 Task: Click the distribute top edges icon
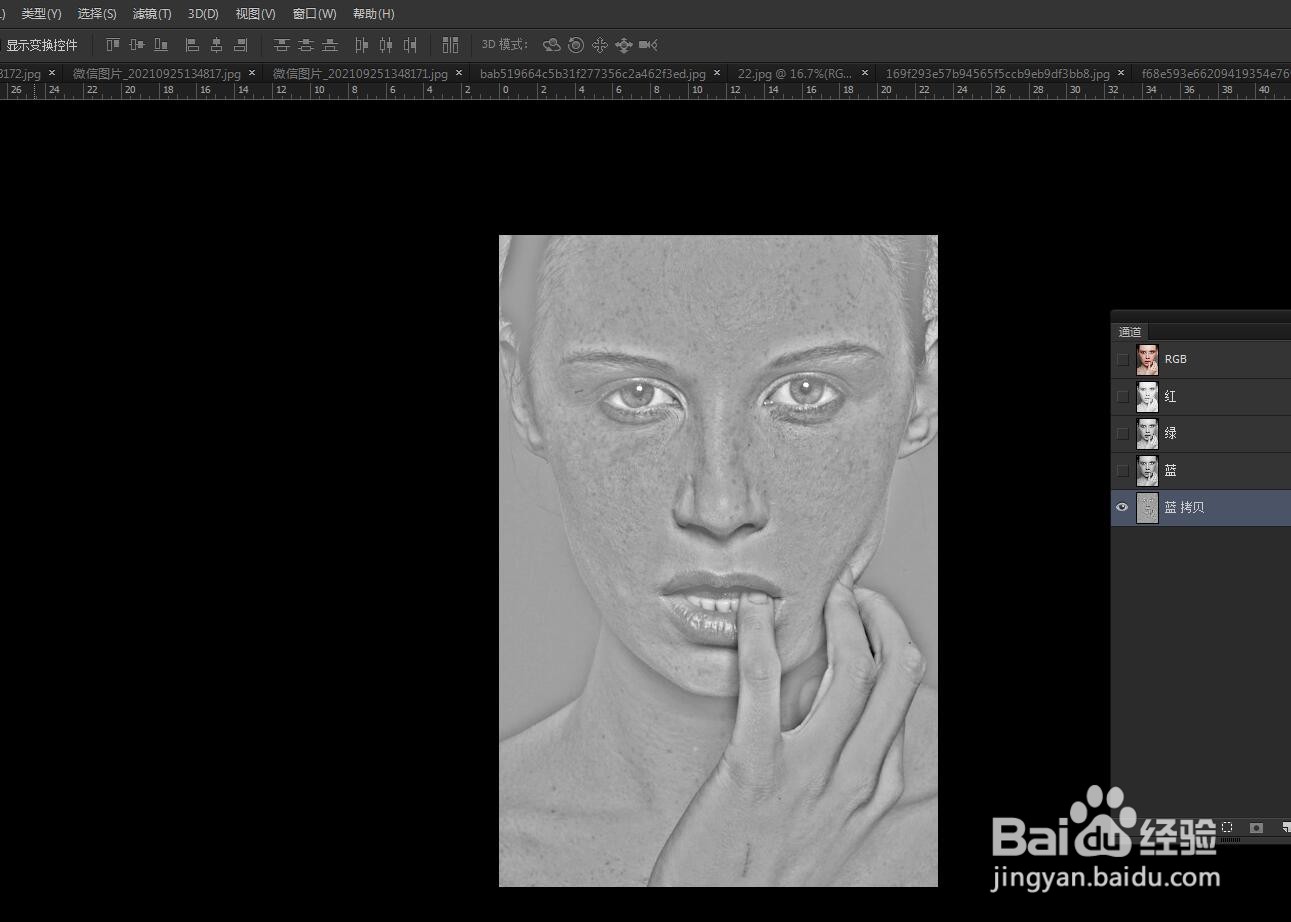(282, 45)
